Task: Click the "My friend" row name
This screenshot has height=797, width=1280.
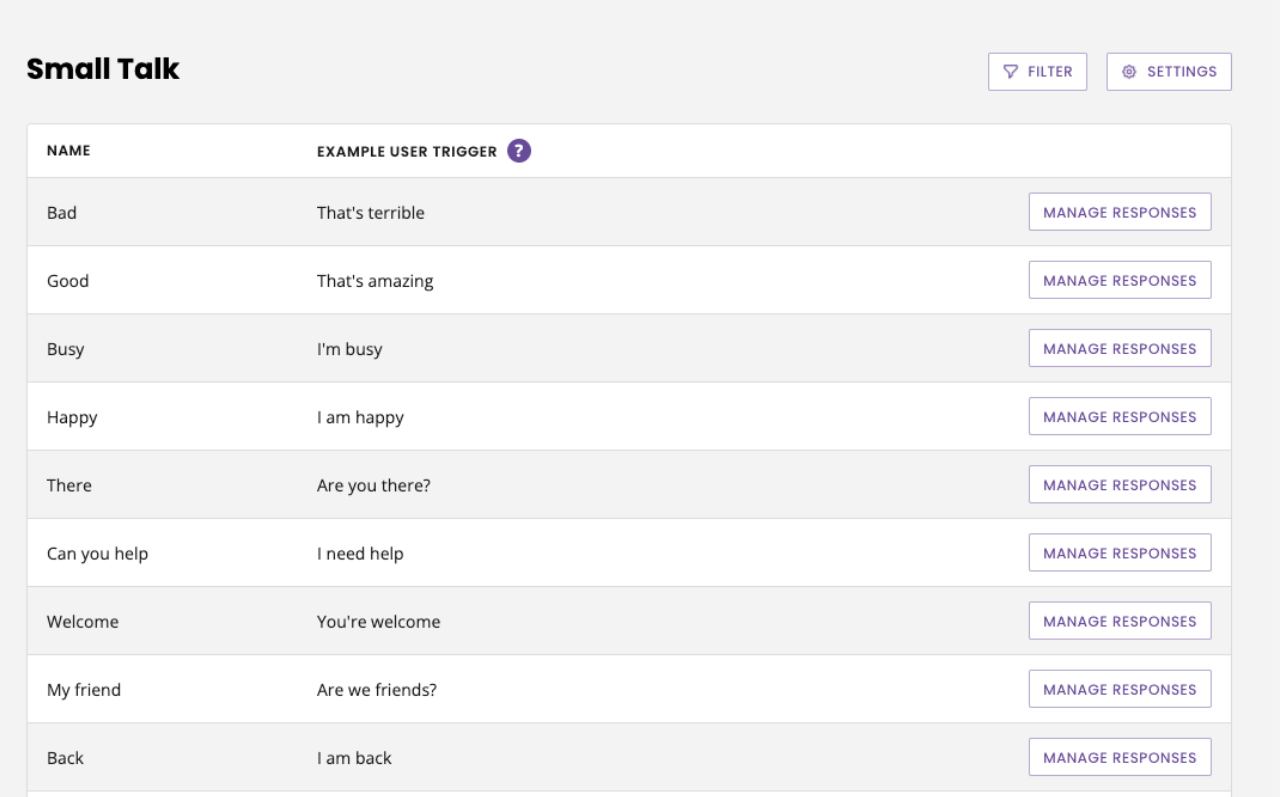Action: (x=83, y=690)
